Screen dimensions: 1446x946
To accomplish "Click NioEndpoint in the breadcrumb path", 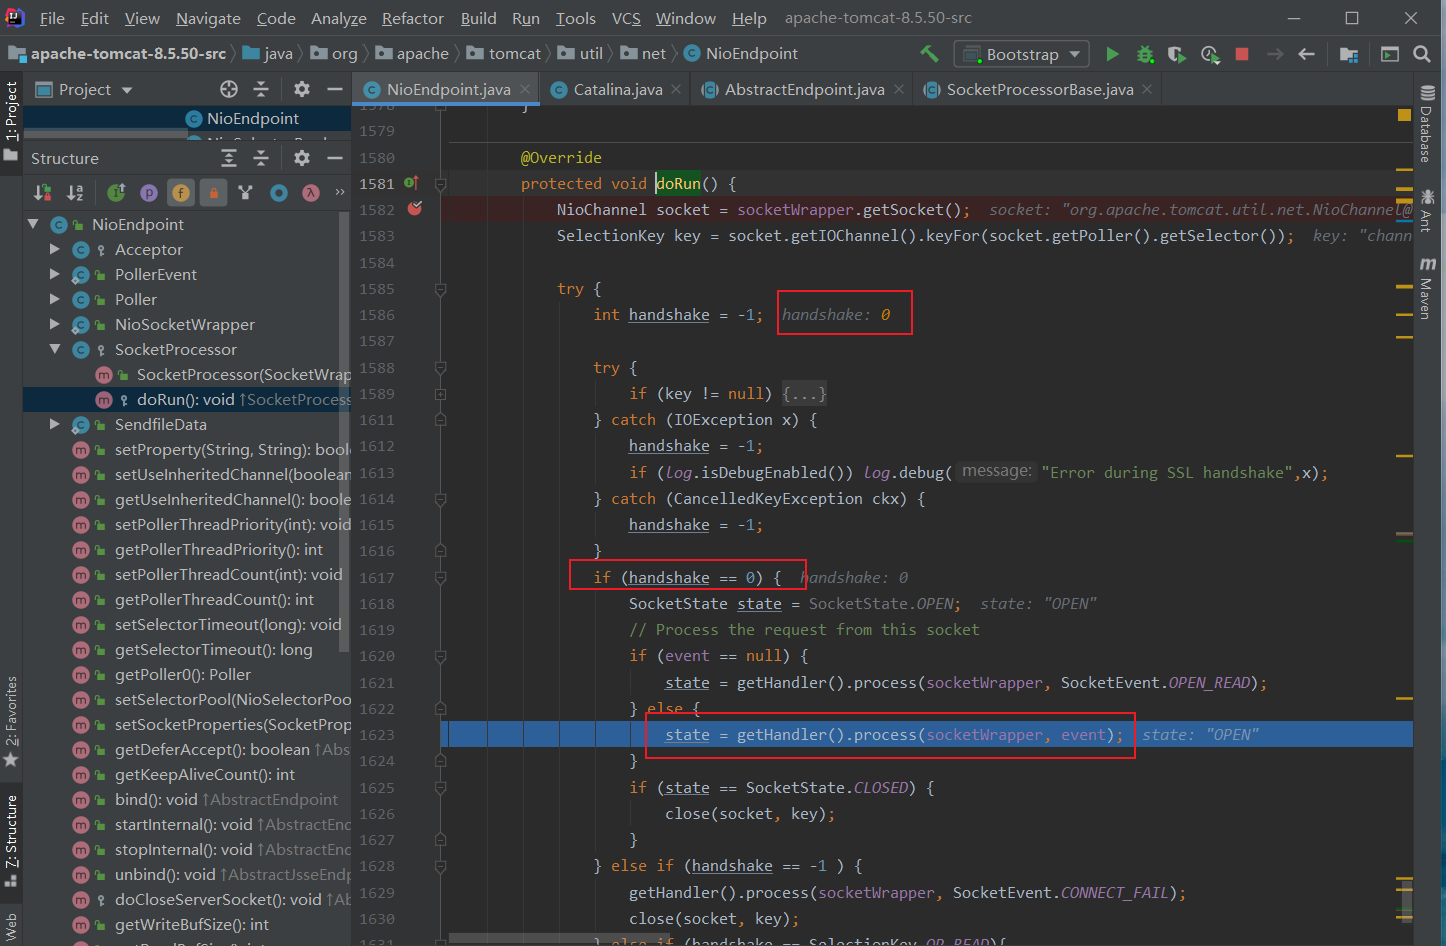I will pyautogui.click(x=751, y=53).
